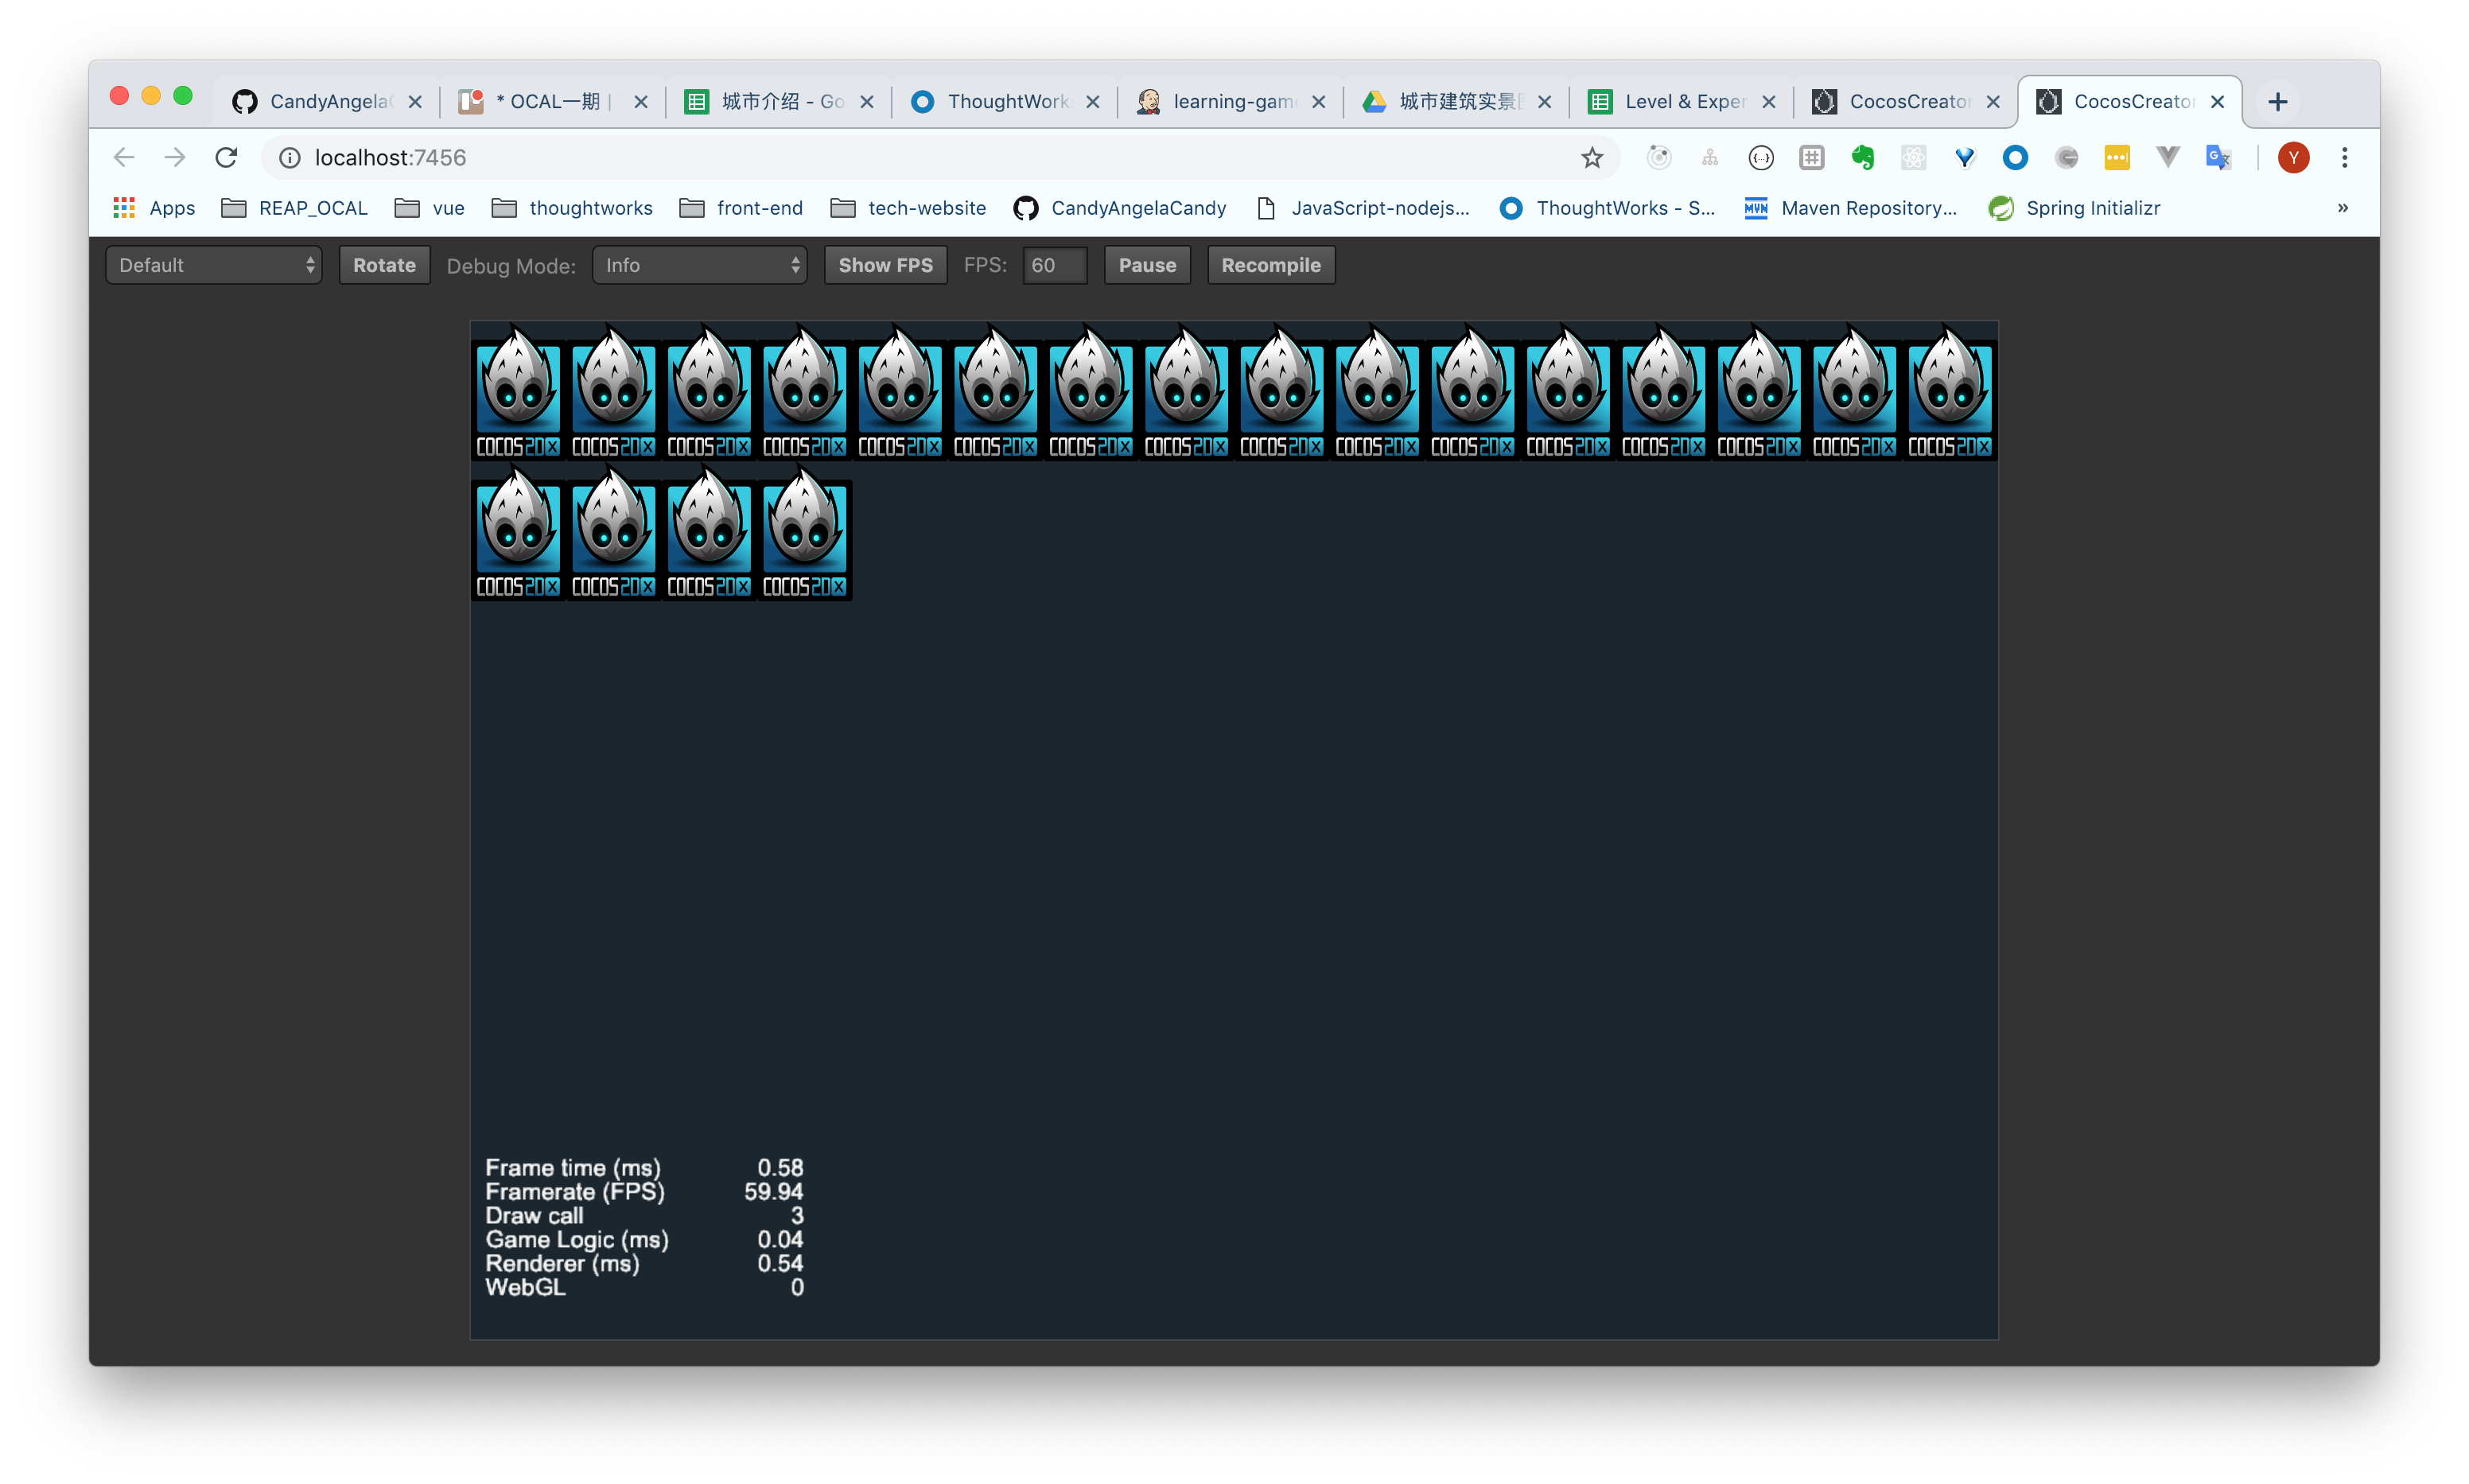Click the FPS value input field
2469x1484 pixels.
tap(1054, 265)
